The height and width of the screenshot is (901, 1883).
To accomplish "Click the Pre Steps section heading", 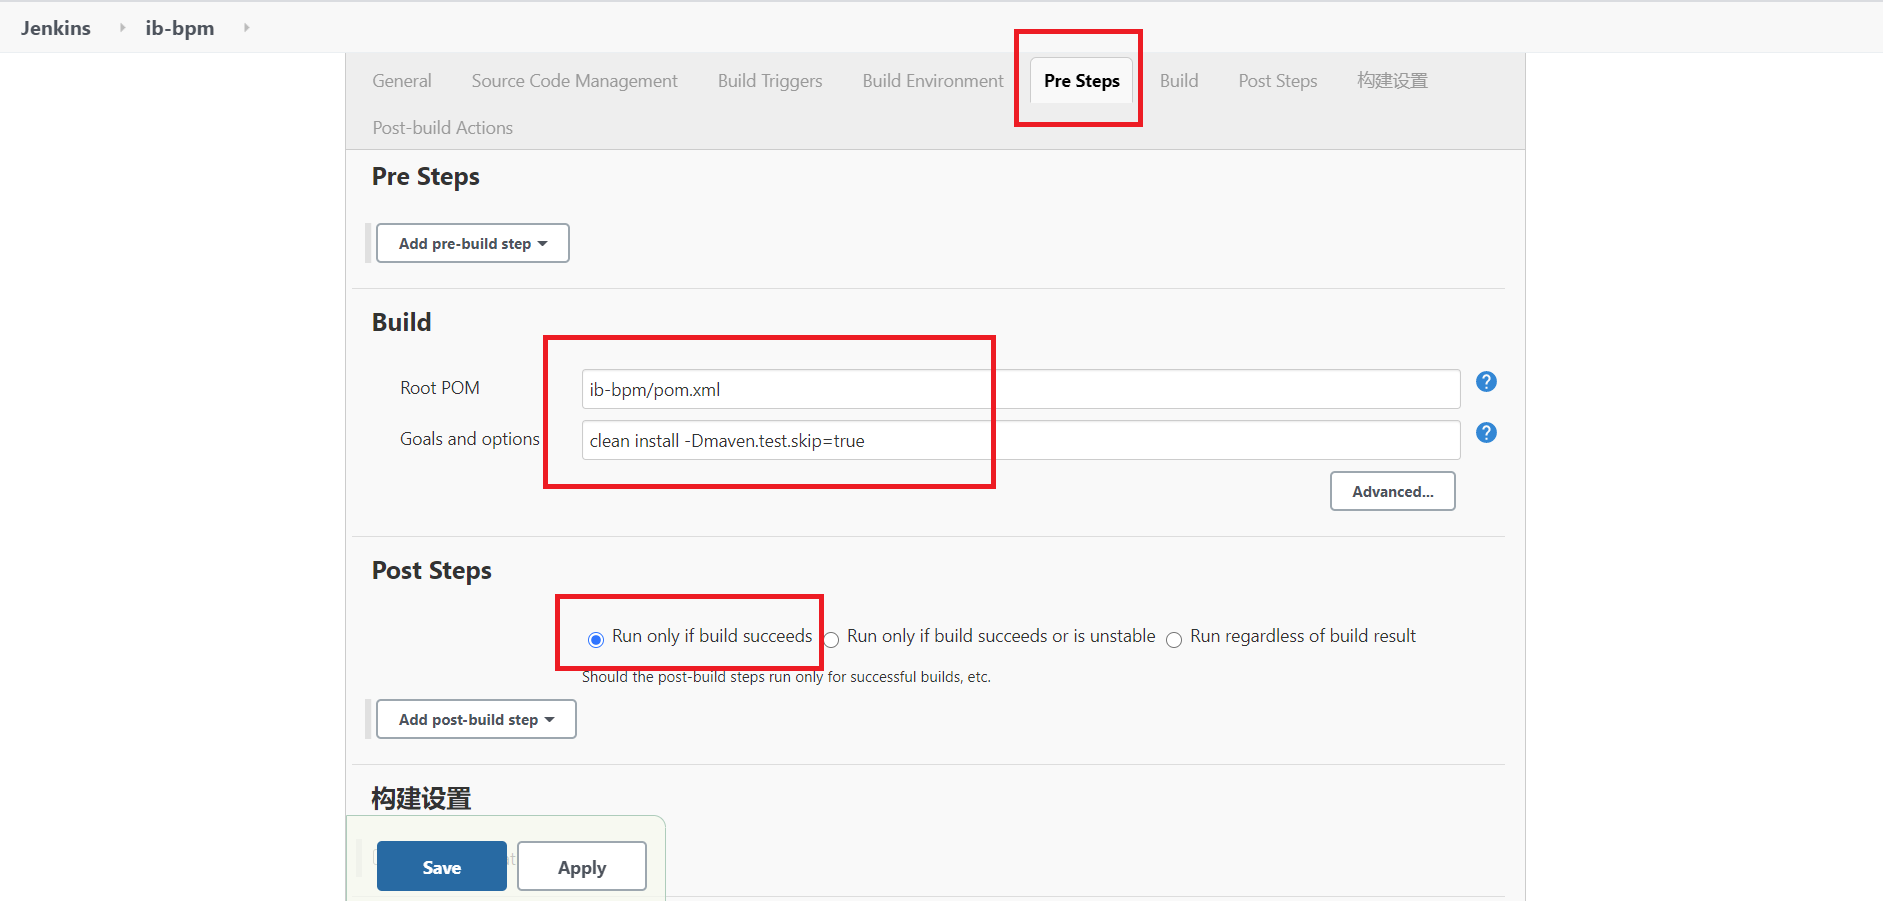I will pyautogui.click(x=426, y=177).
